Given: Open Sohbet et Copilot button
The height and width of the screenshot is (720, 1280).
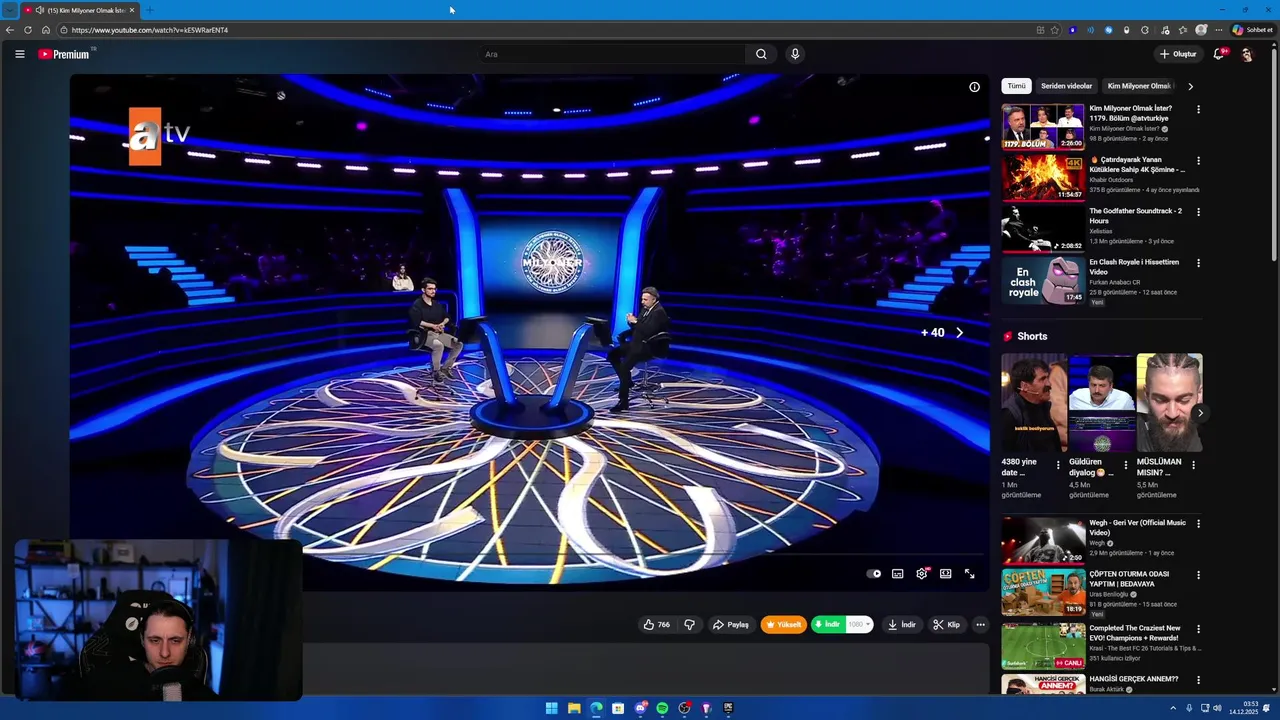Looking at the screenshot, I should (1252, 30).
